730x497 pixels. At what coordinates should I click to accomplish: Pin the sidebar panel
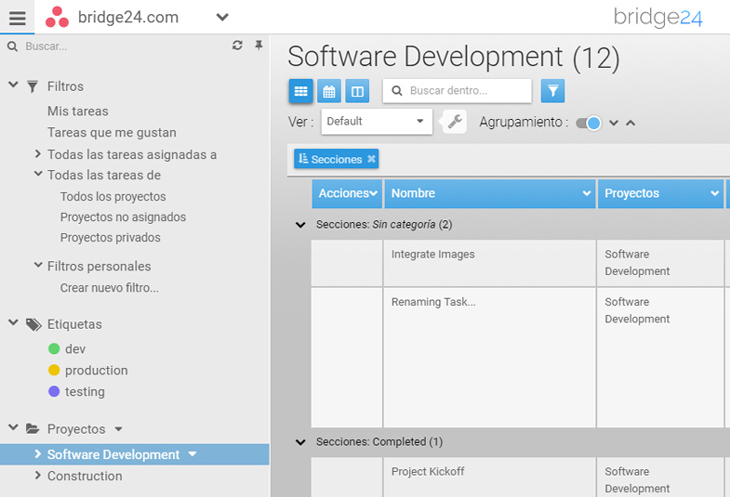coord(259,45)
